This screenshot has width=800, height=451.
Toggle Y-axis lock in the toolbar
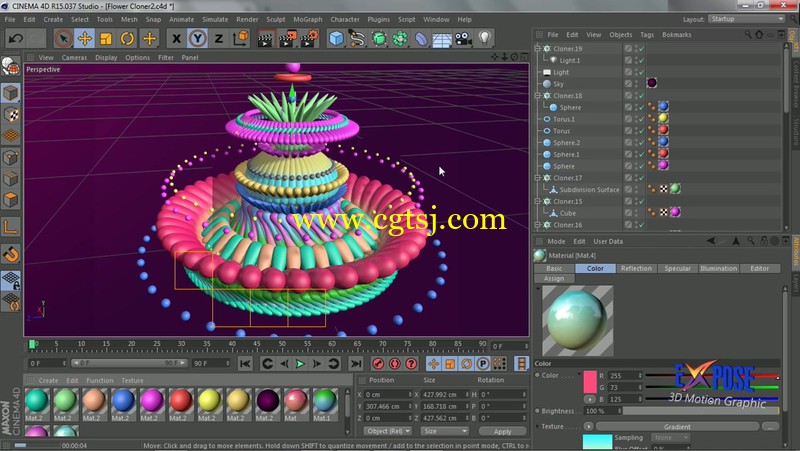197,38
